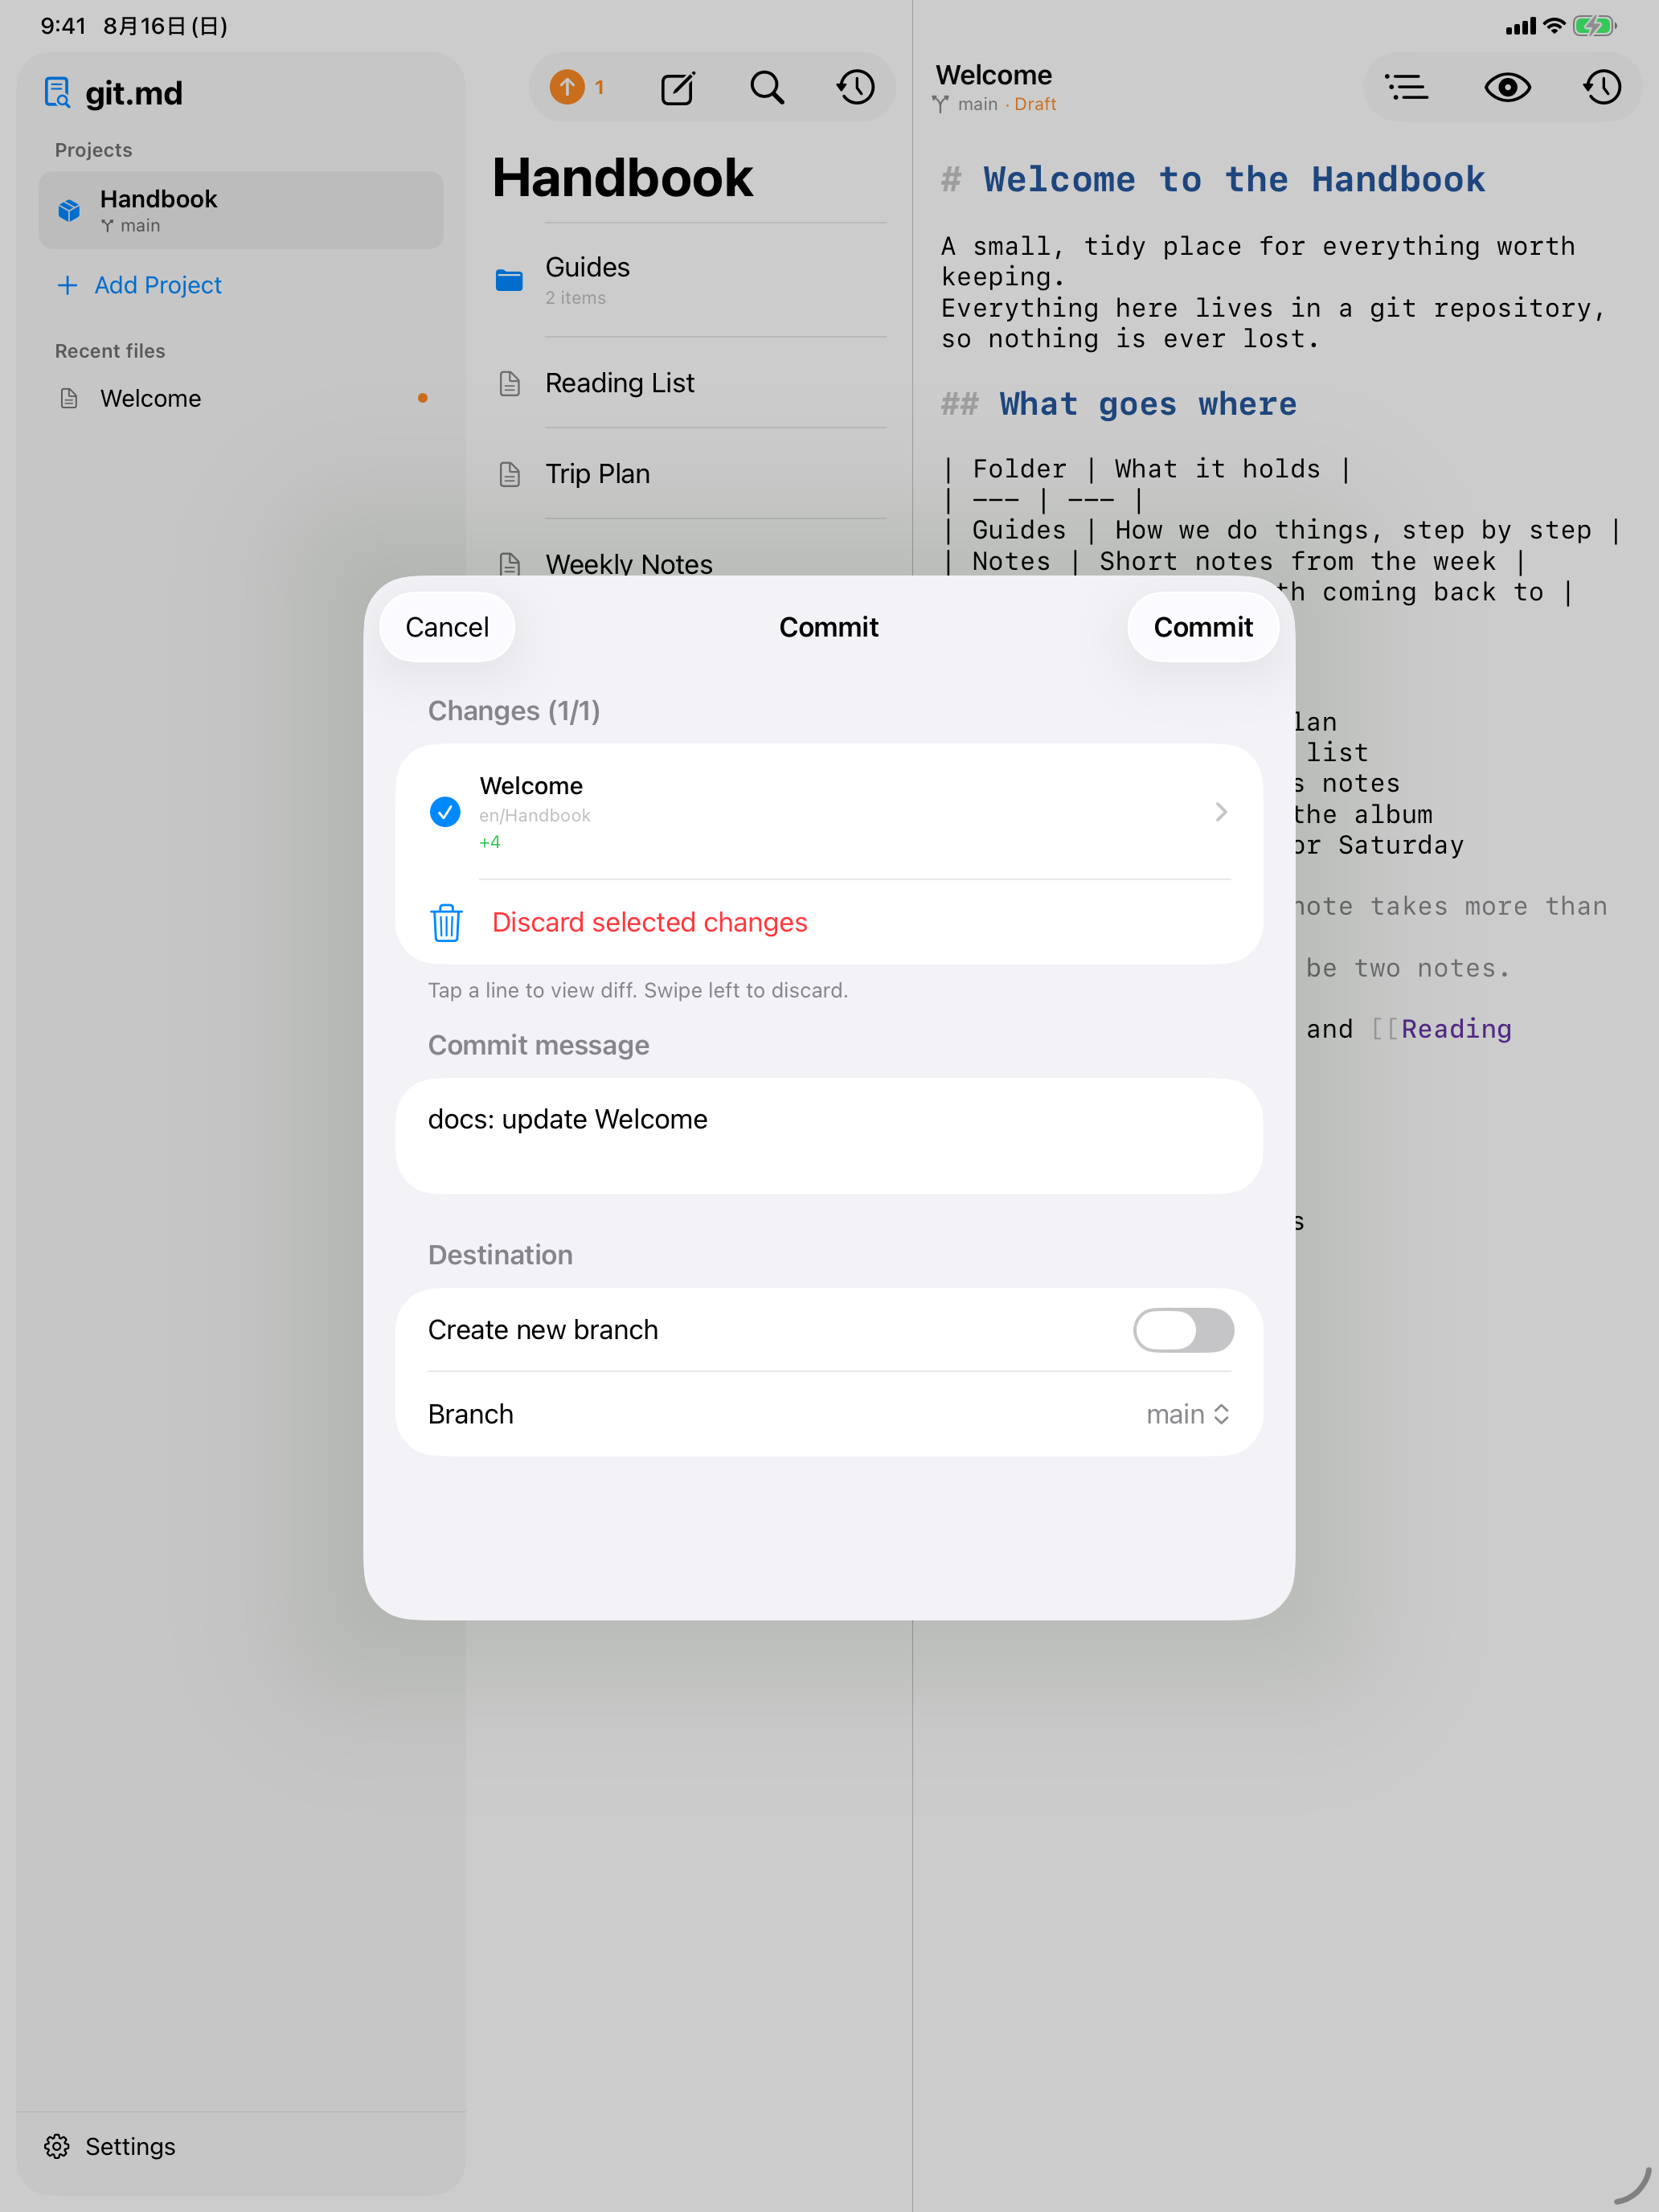Image resolution: width=1659 pixels, height=2212 pixels.
Task: Click the Reading List document icon
Action: point(510,383)
